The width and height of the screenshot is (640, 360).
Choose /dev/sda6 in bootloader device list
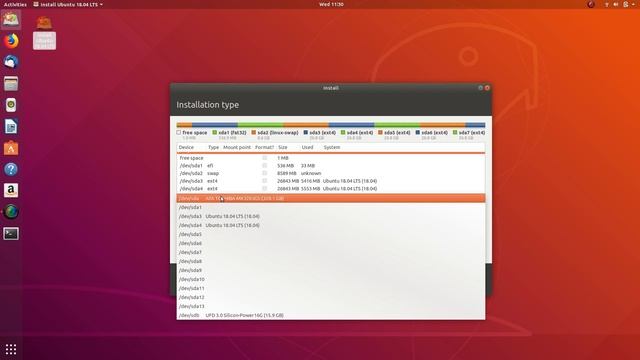coord(331,243)
